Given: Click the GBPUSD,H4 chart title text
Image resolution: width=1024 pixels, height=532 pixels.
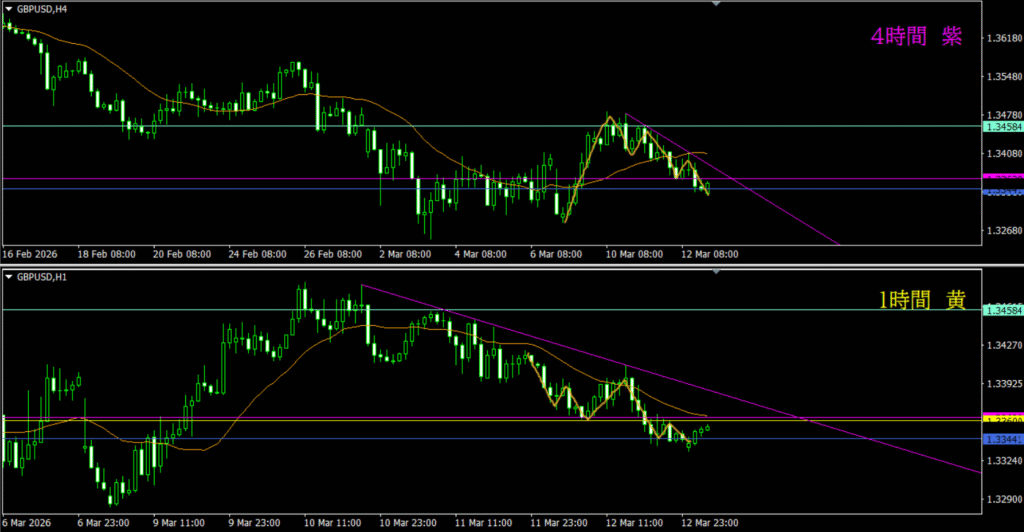Looking at the screenshot, I should pos(42,8).
